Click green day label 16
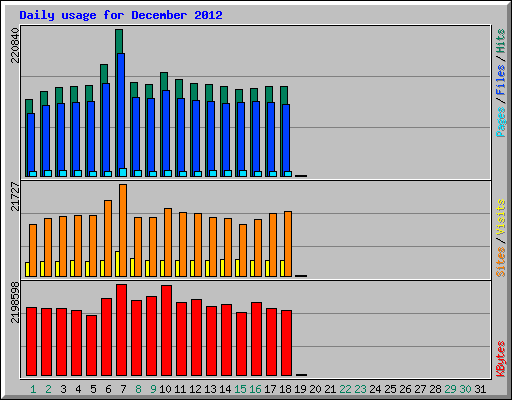The image size is (512, 400). (255, 389)
